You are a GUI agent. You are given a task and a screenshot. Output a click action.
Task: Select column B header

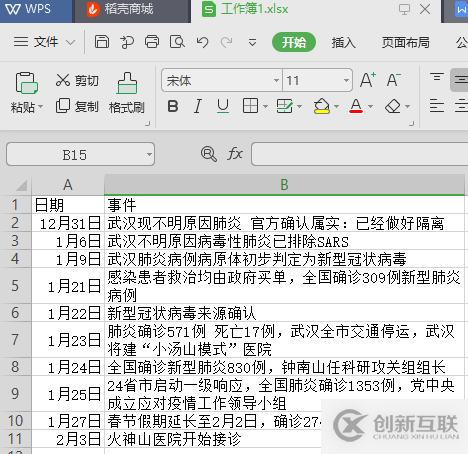point(284,185)
